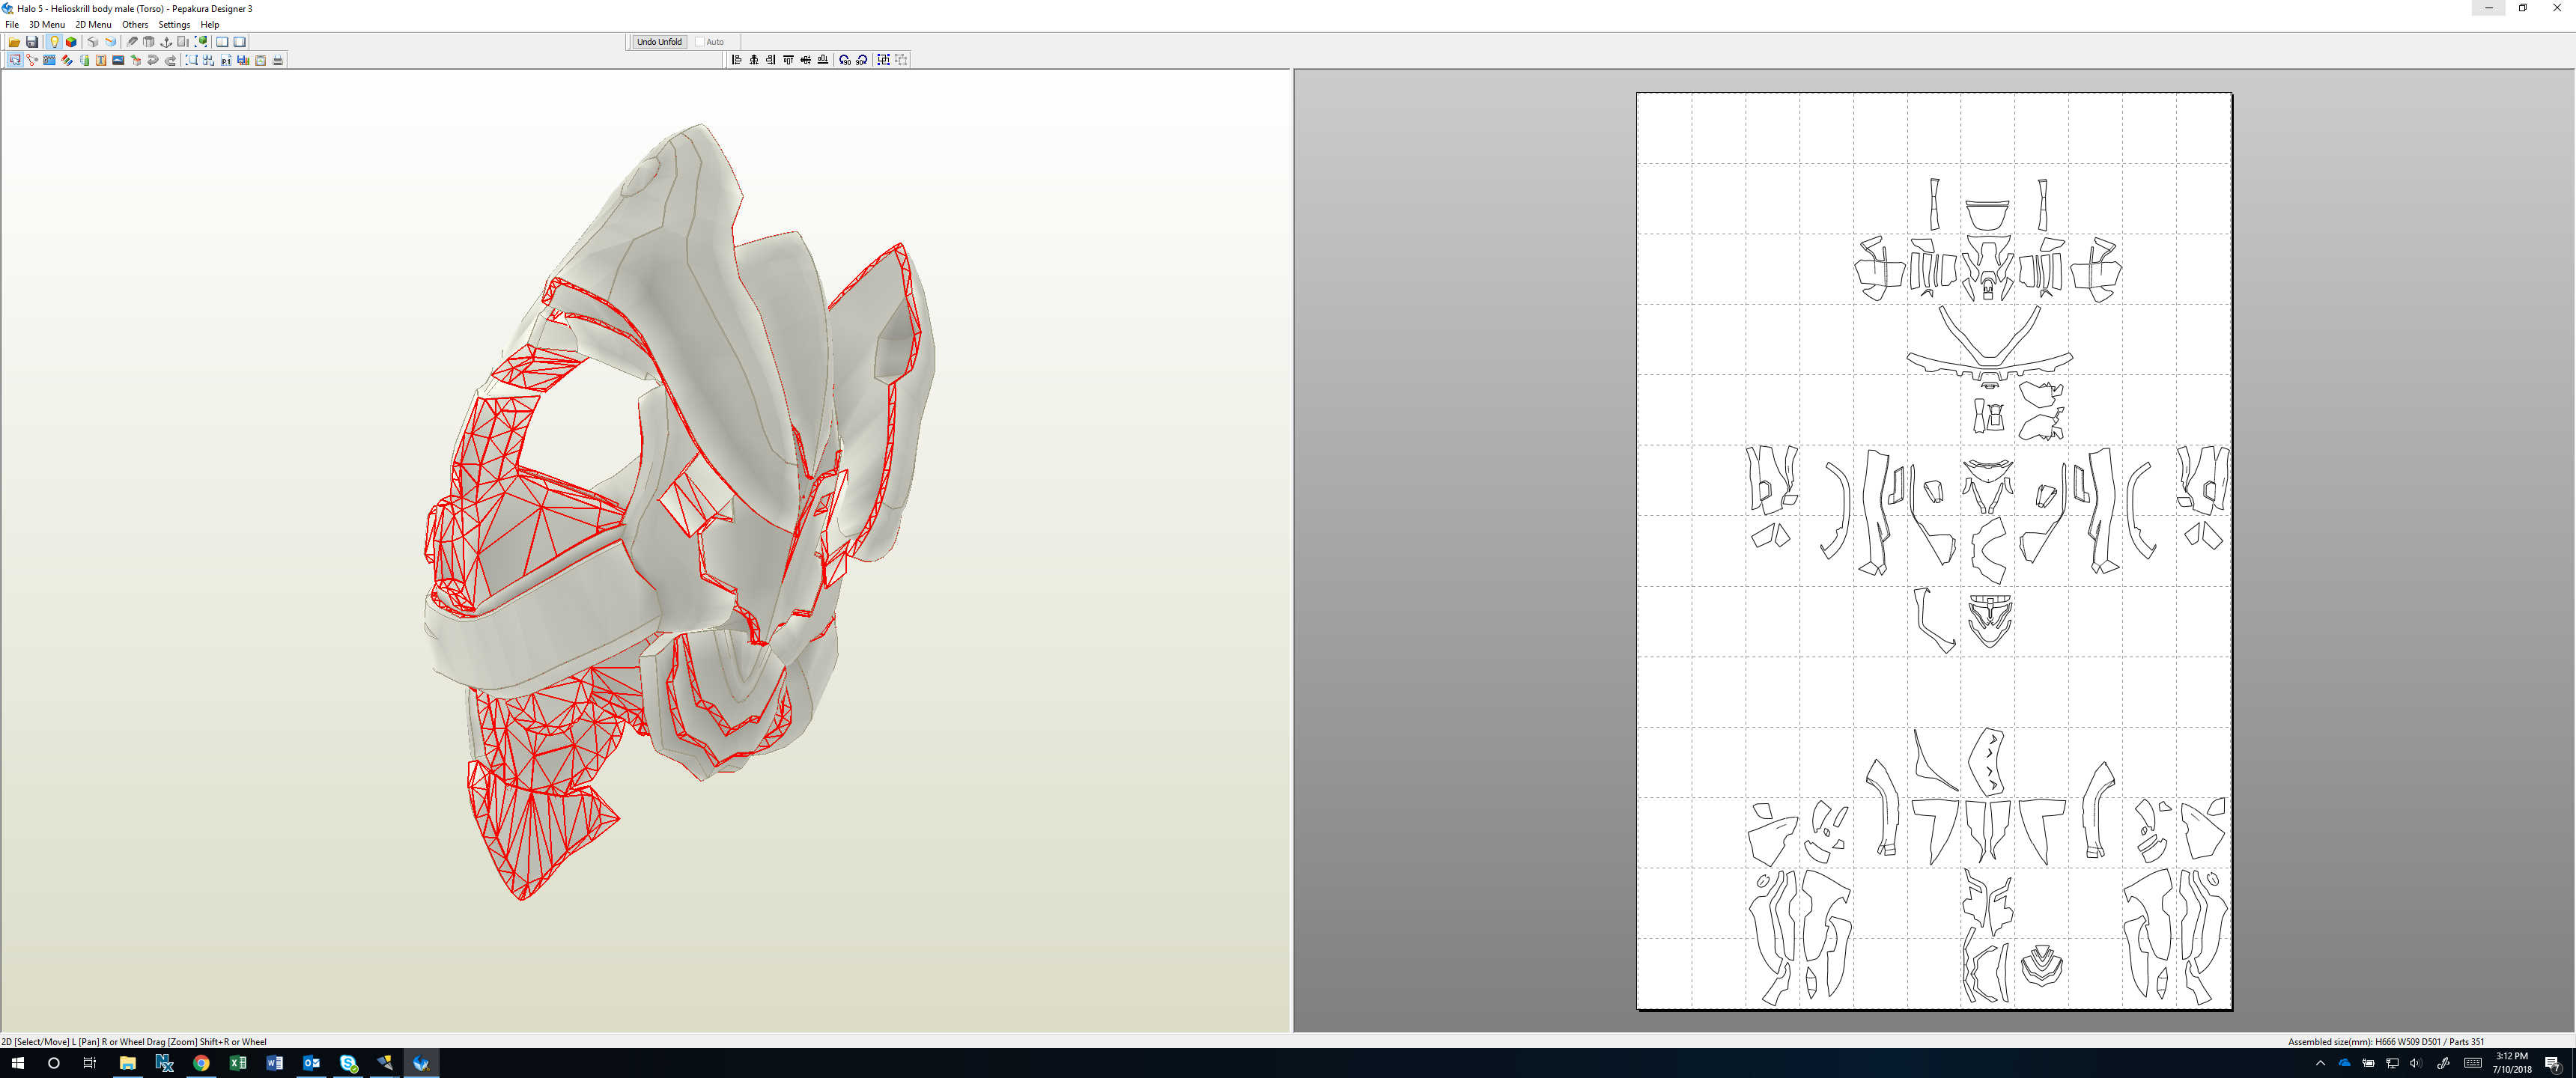Open the 3D Menu
This screenshot has width=2576, height=1078.
pos(46,25)
